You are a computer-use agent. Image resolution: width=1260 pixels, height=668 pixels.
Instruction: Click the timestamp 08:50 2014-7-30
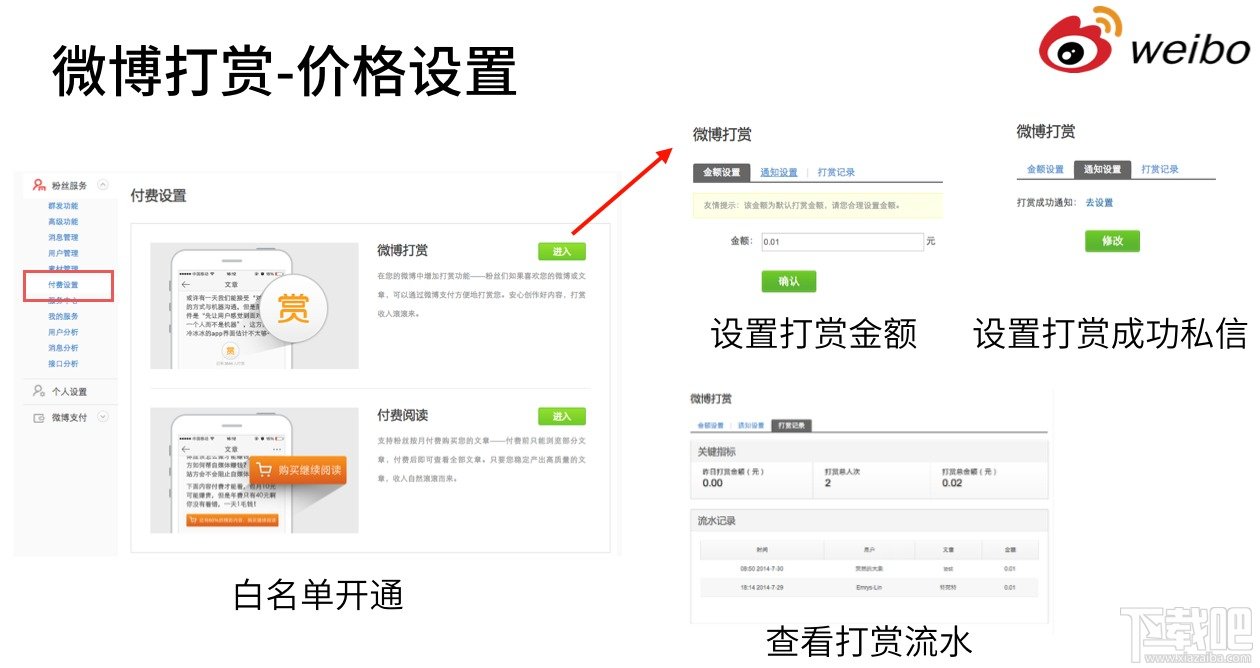pos(763,569)
